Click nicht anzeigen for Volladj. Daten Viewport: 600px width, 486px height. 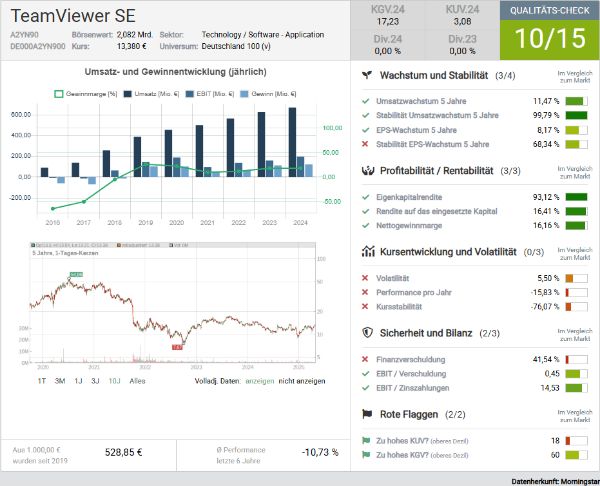click(302, 381)
